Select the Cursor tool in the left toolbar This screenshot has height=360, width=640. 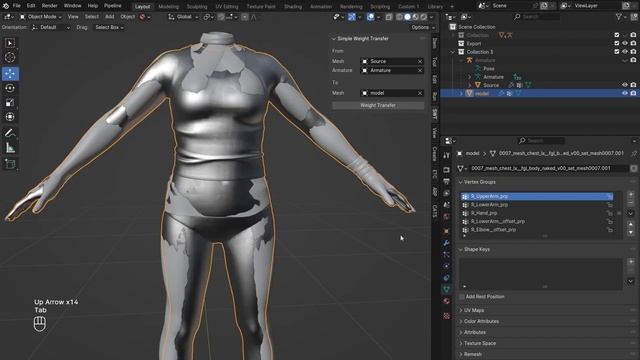pyautogui.click(x=10, y=58)
